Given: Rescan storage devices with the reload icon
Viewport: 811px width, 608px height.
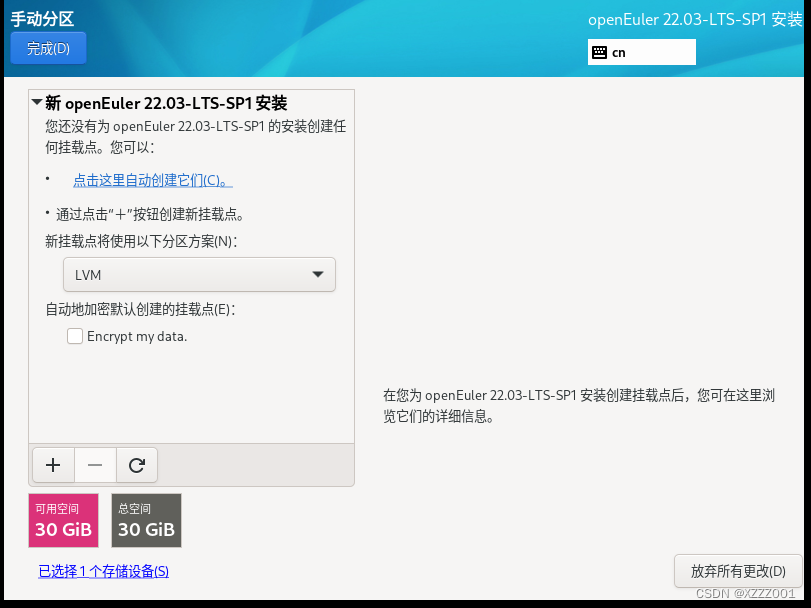Looking at the screenshot, I should pyautogui.click(x=136, y=465).
